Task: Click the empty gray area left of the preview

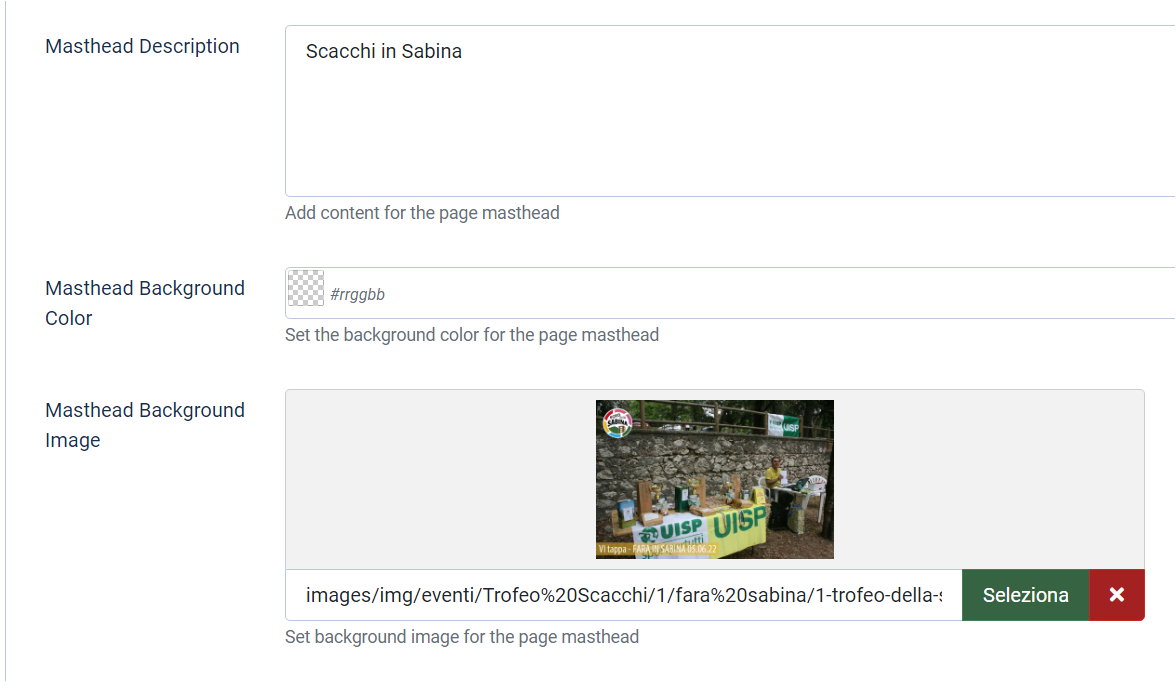Action: (440, 480)
